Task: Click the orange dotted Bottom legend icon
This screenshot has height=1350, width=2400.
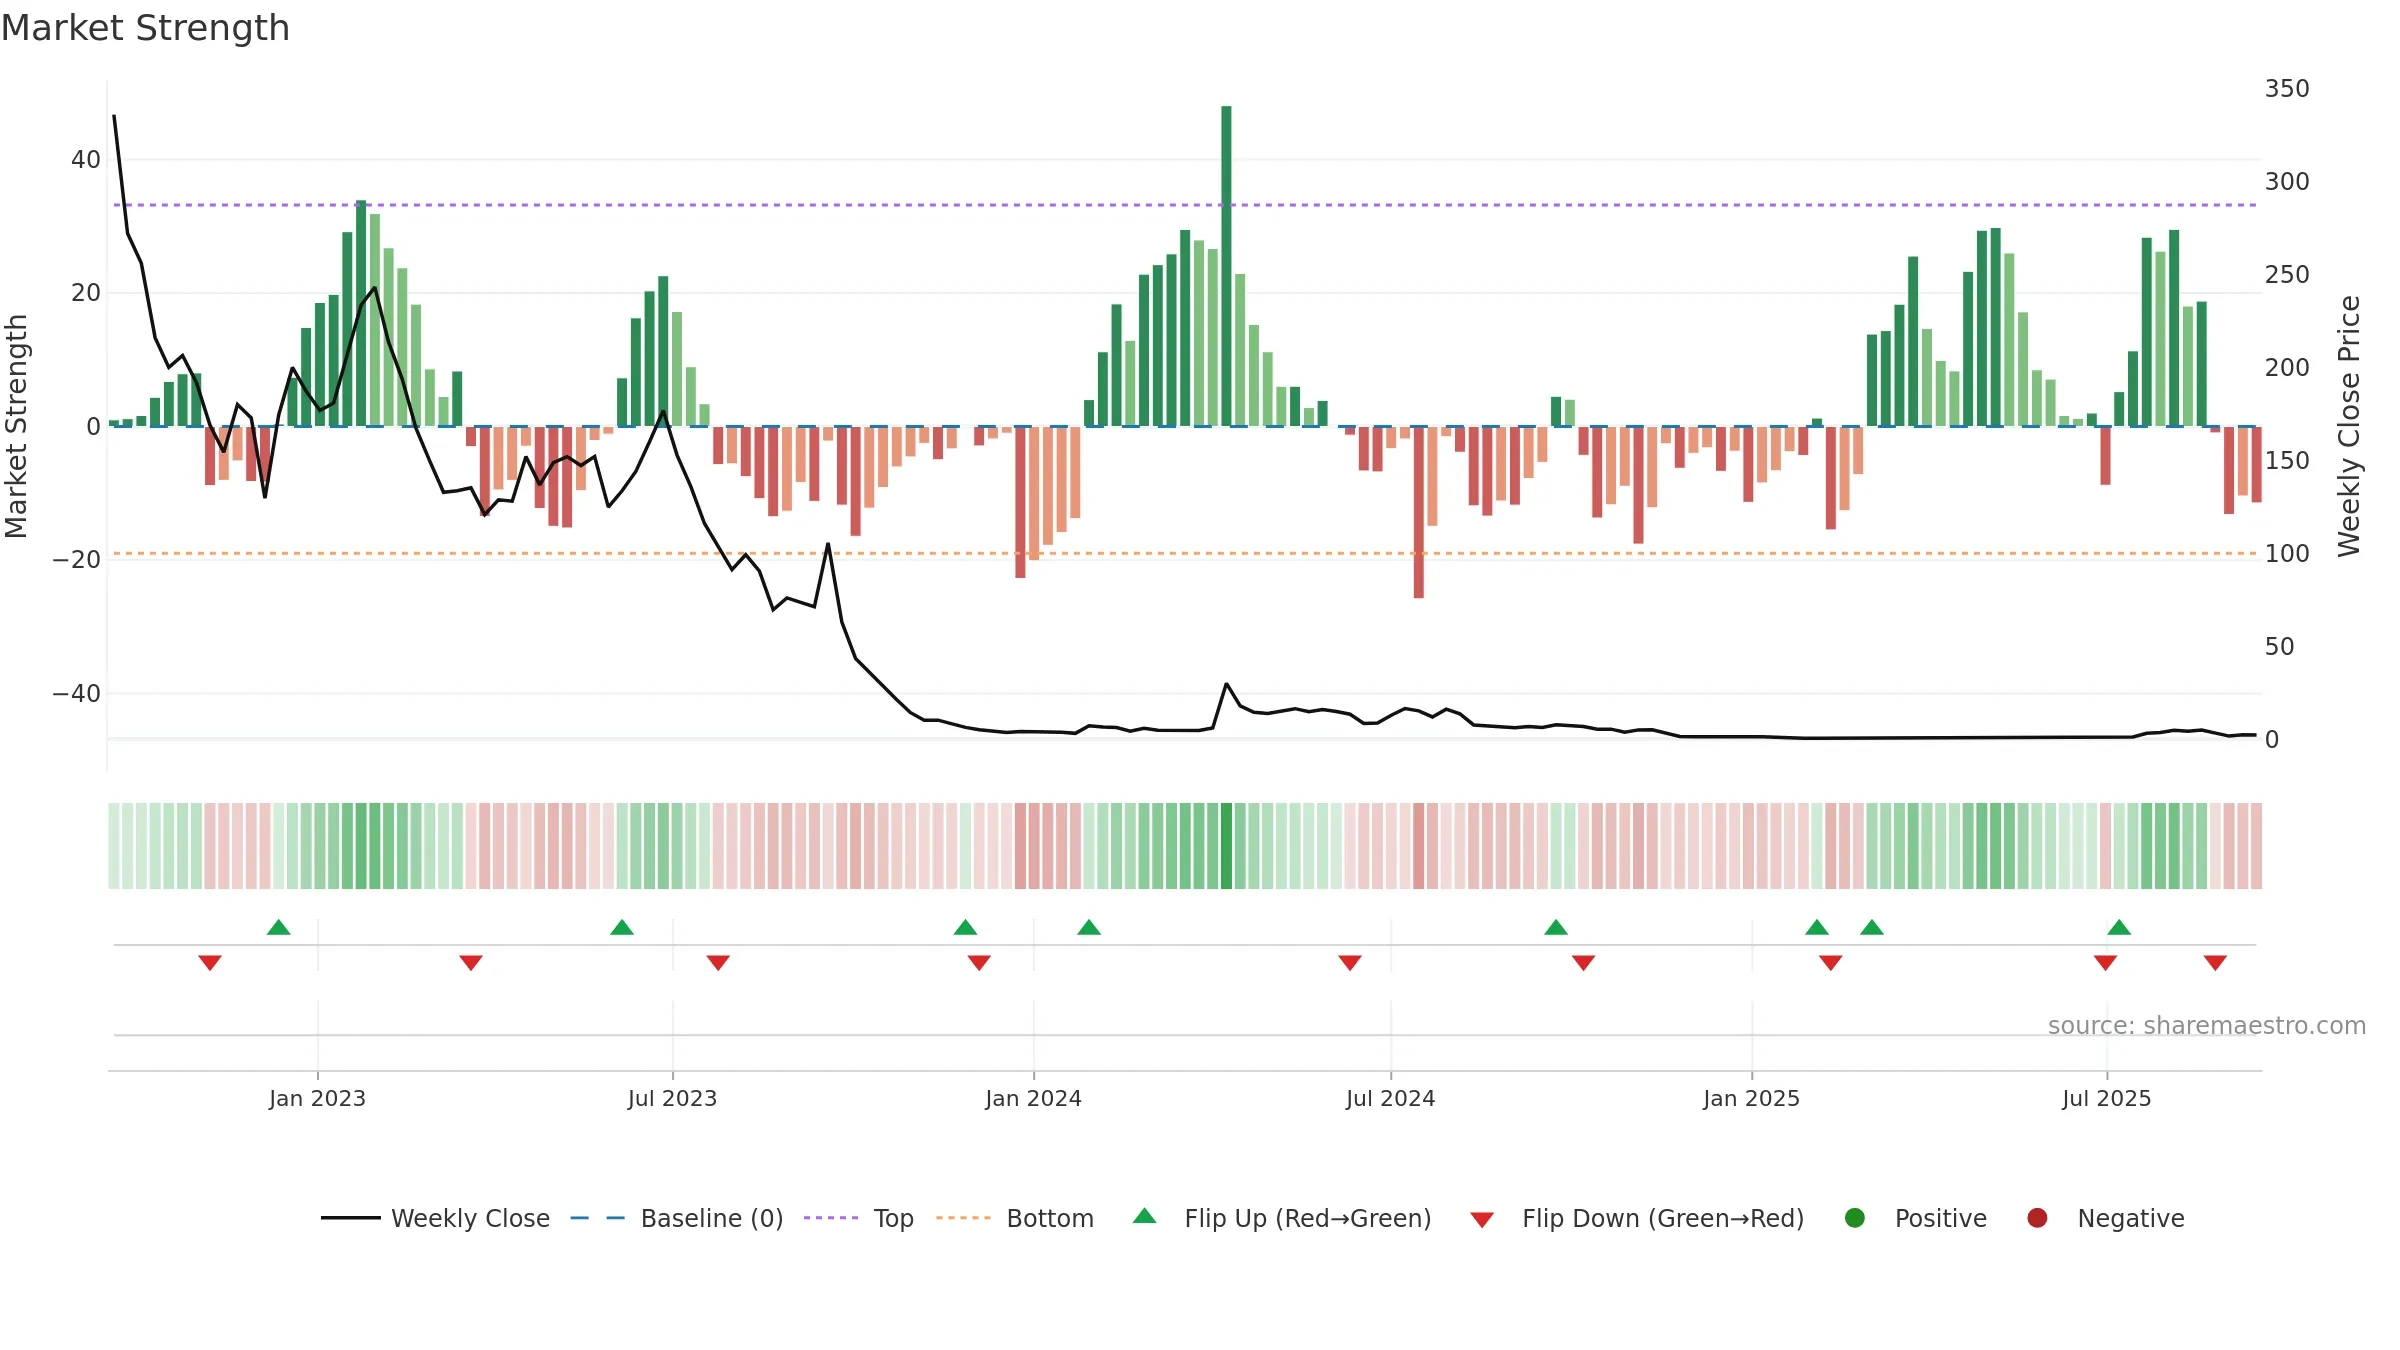Action: click(x=964, y=1218)
